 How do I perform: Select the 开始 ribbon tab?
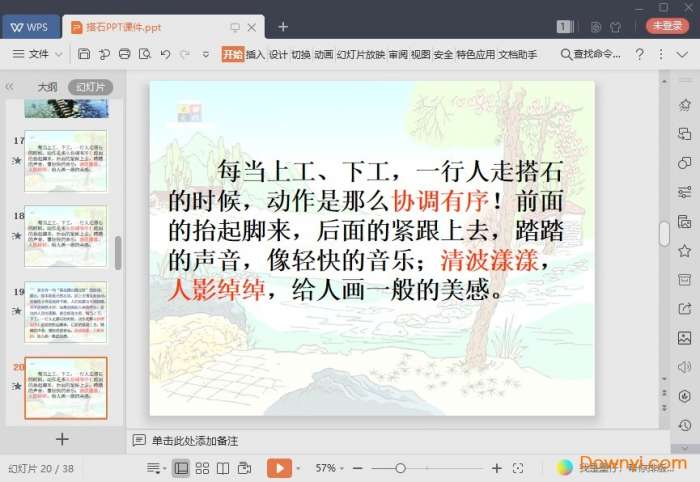pyautogui.click(x=233, y=54)
